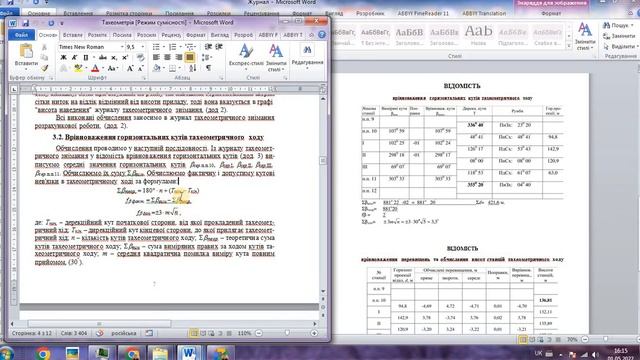Apply red font color

[95, 69]
